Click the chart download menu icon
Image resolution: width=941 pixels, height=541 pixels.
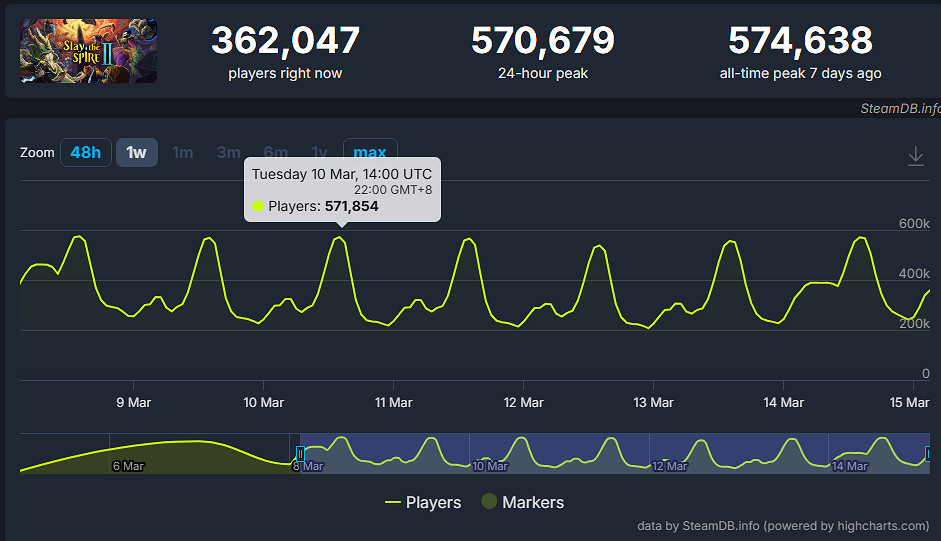point(915,156)
